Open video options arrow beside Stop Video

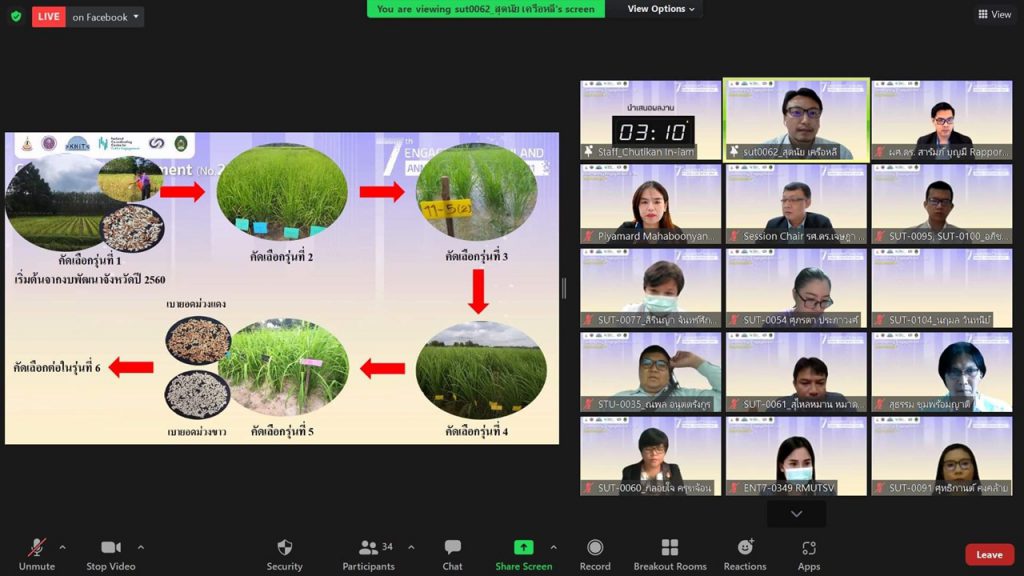(140, 547)
